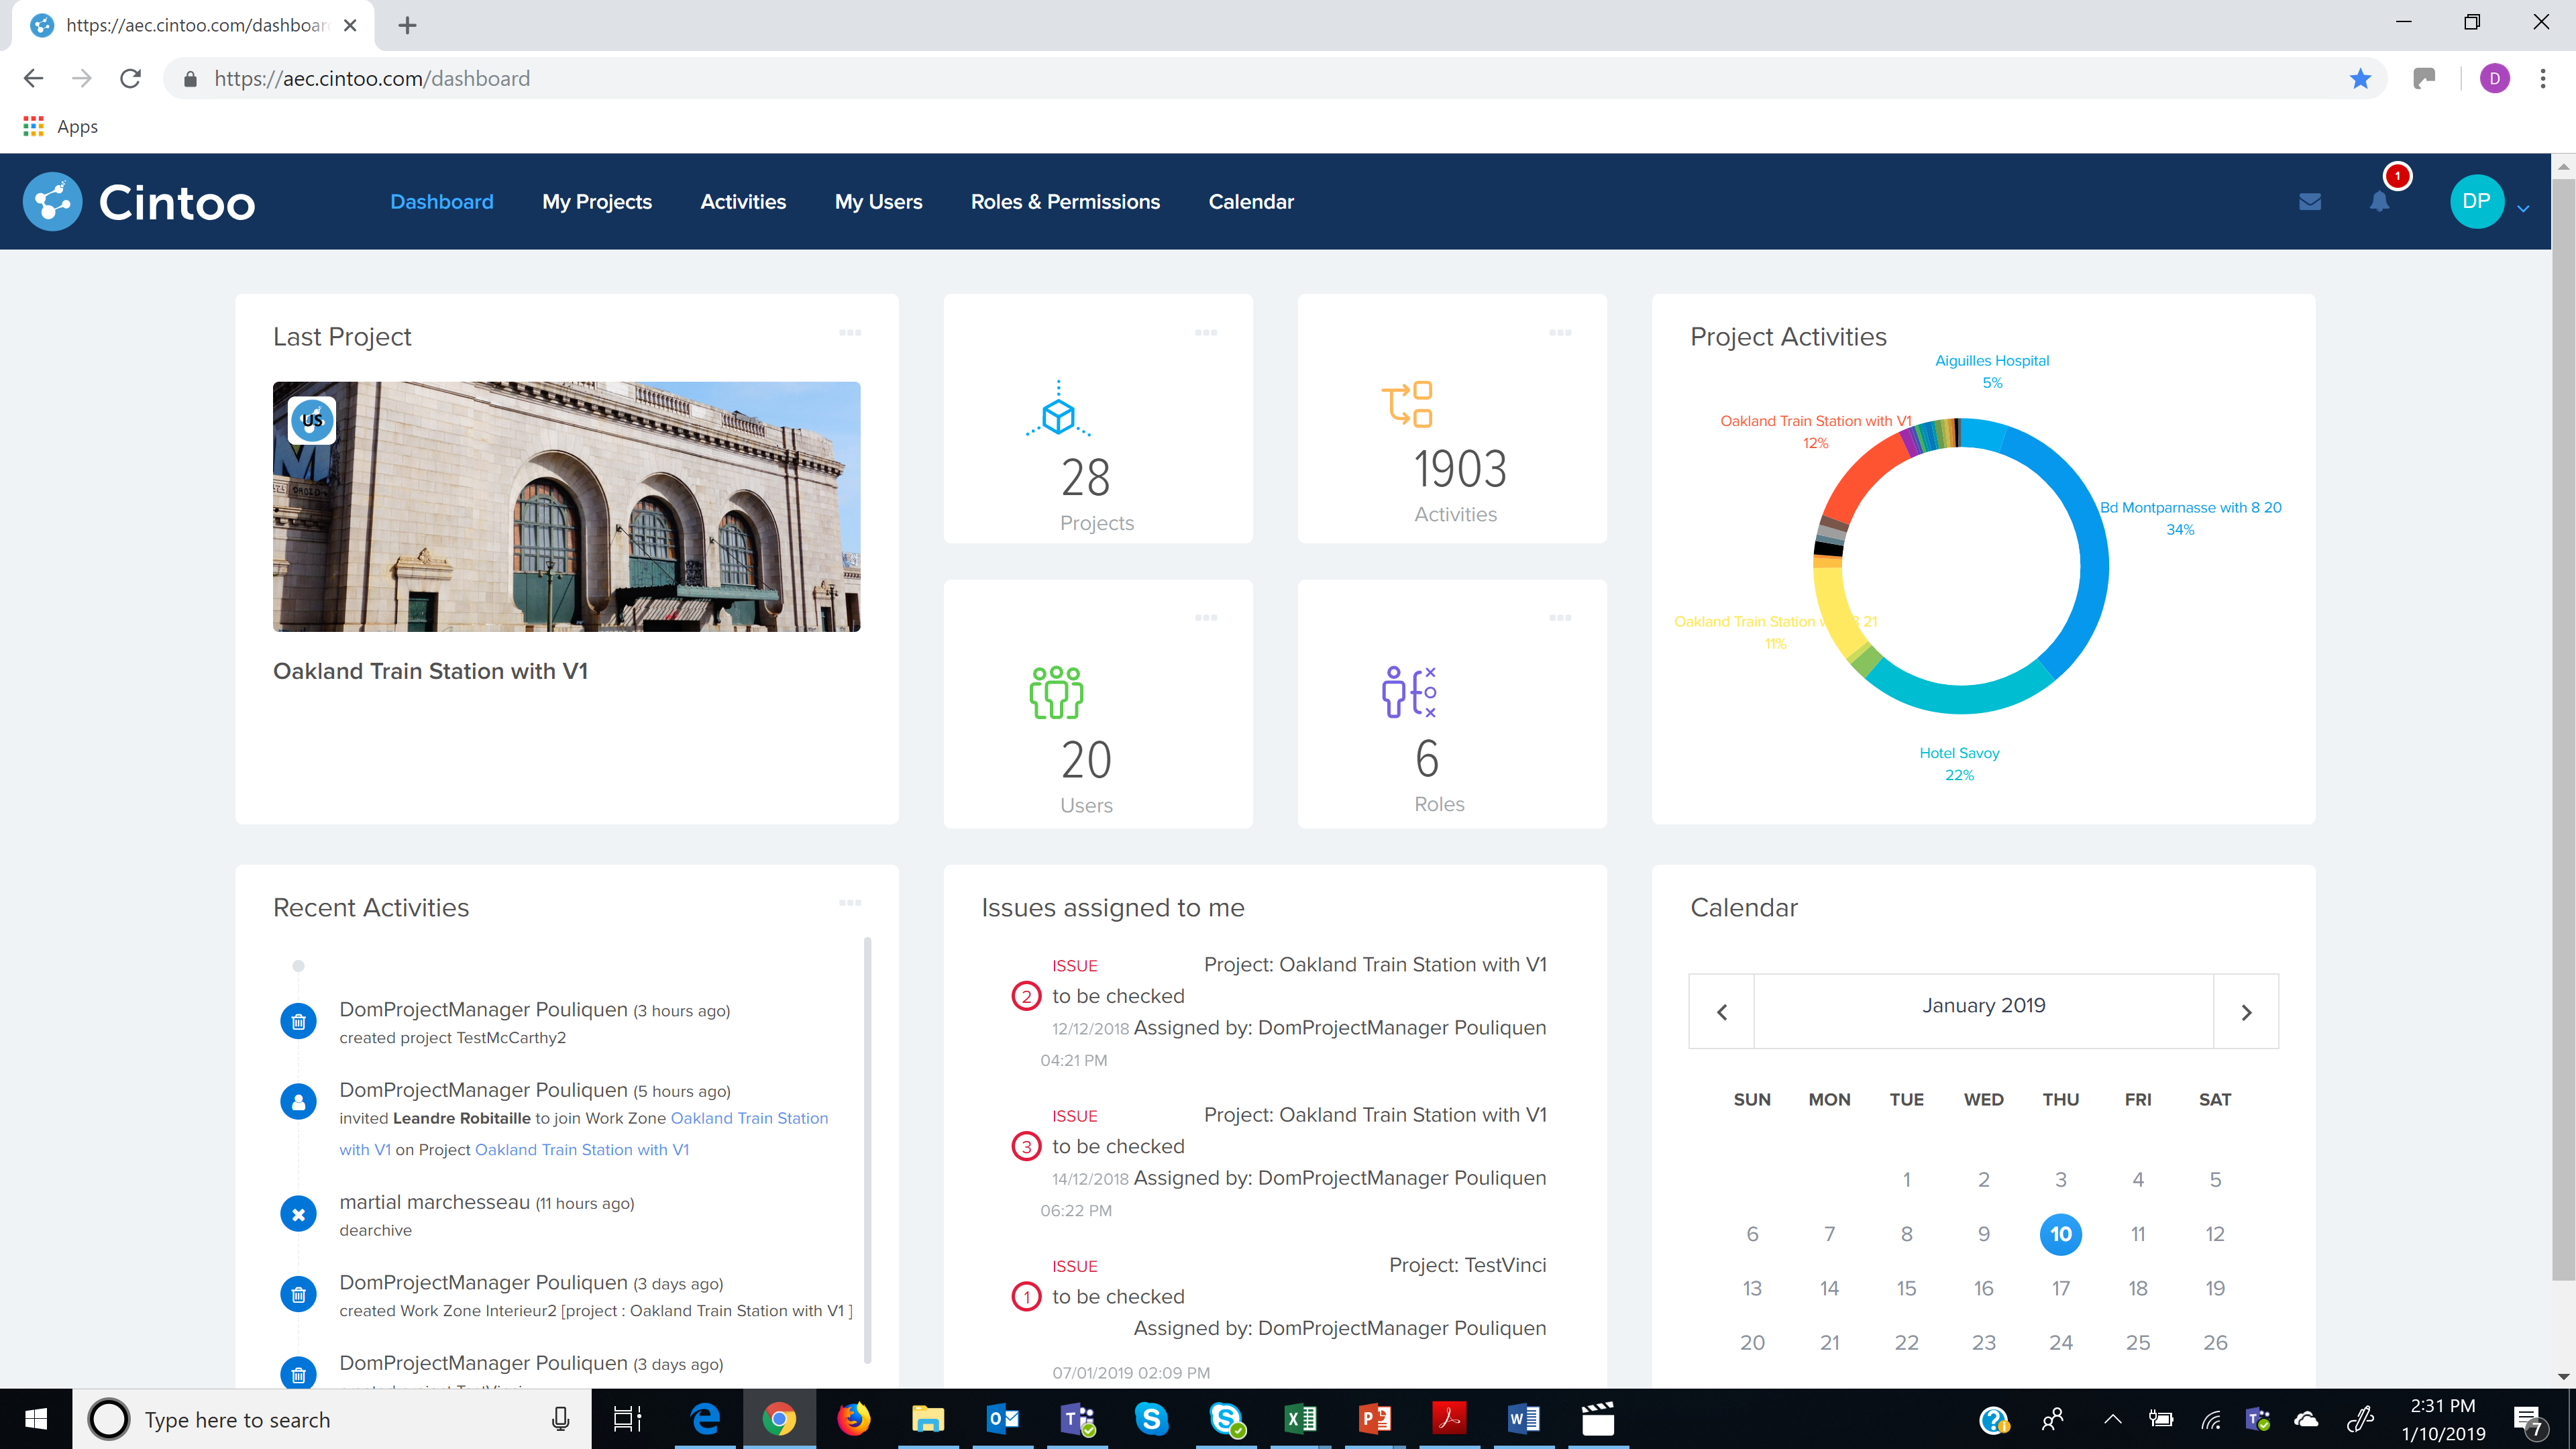Select January 17 in the calendar

point(2060,1288)
